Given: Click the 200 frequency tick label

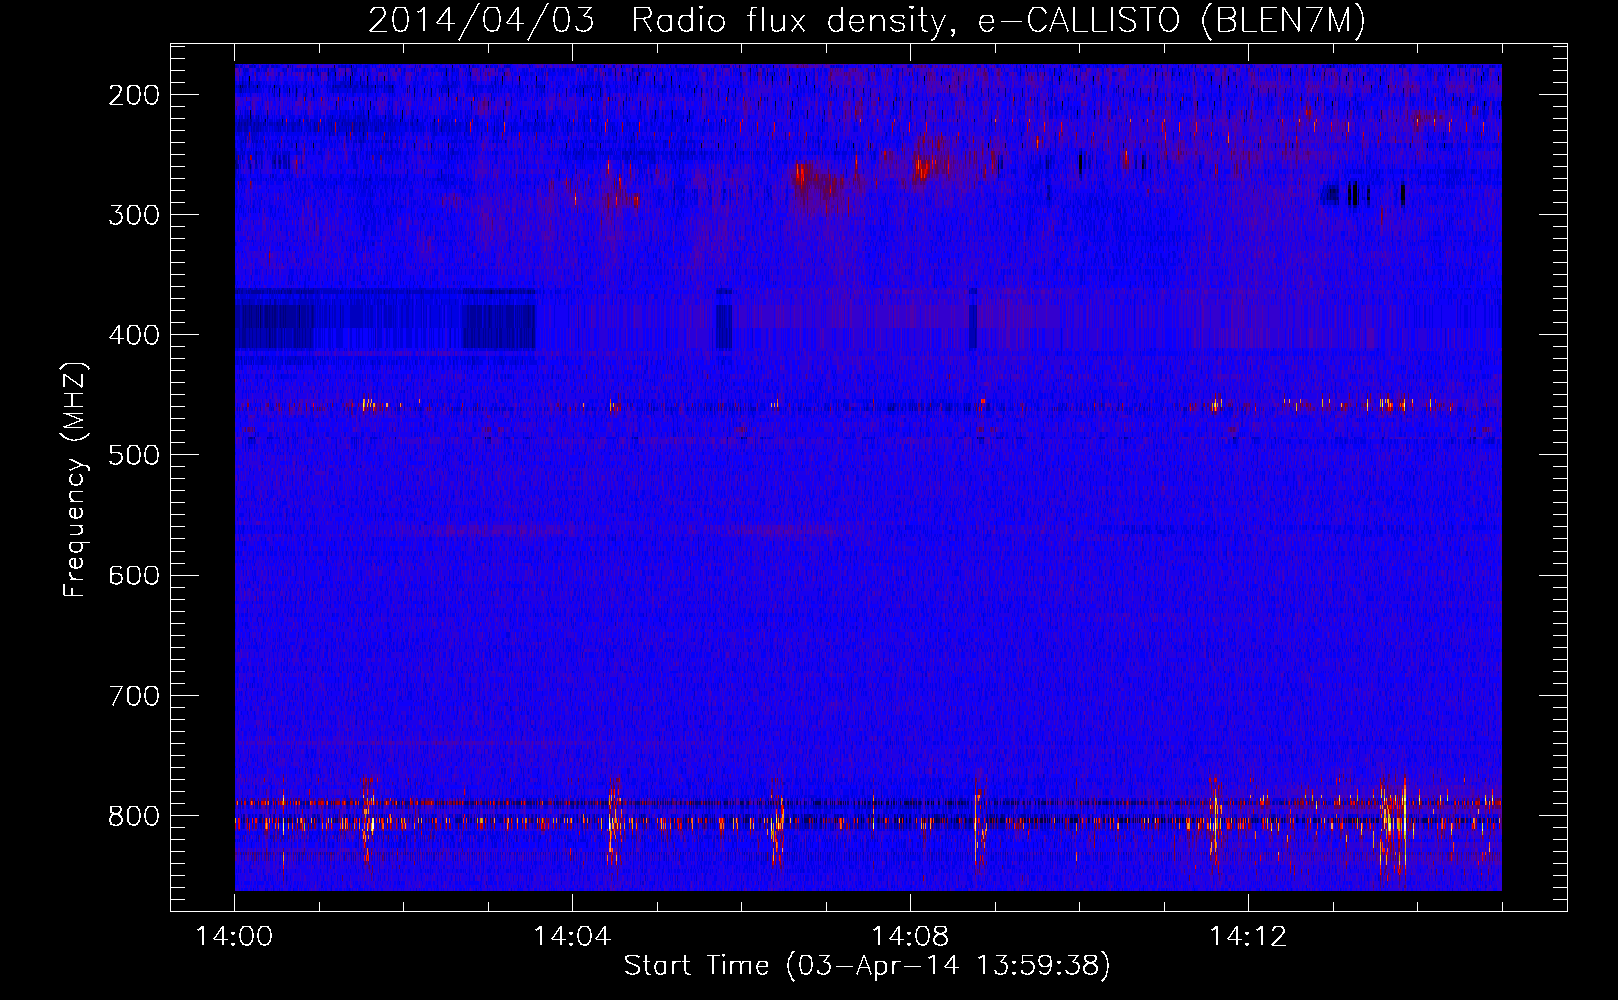Looking at the screenshot, I should click(x=134, y=96).
